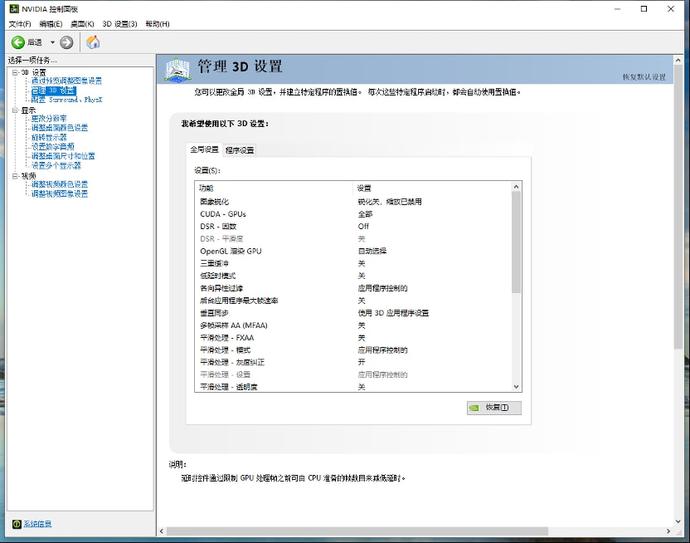Click the settings list scrollbar thumb
This screenshot has height=543, width=690.
click(x=517, y=242)
